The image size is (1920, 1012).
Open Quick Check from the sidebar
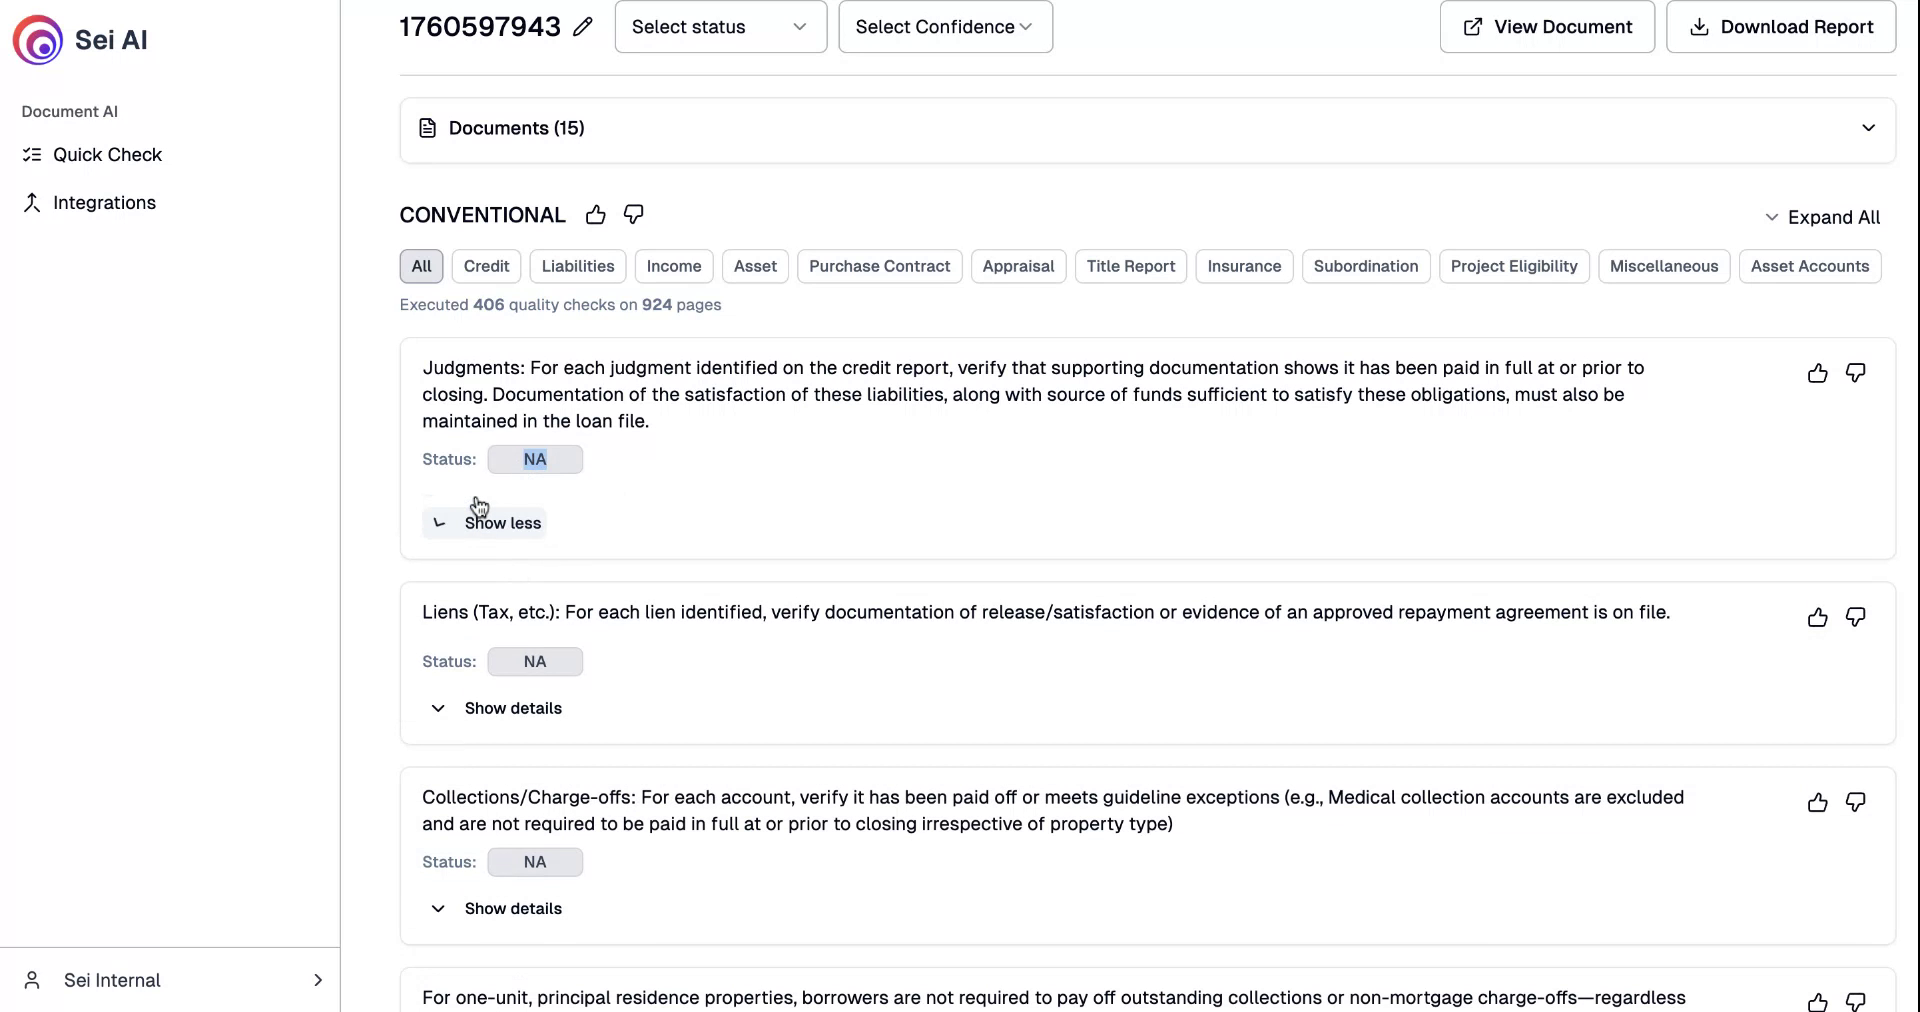click(x=108, y=154)
